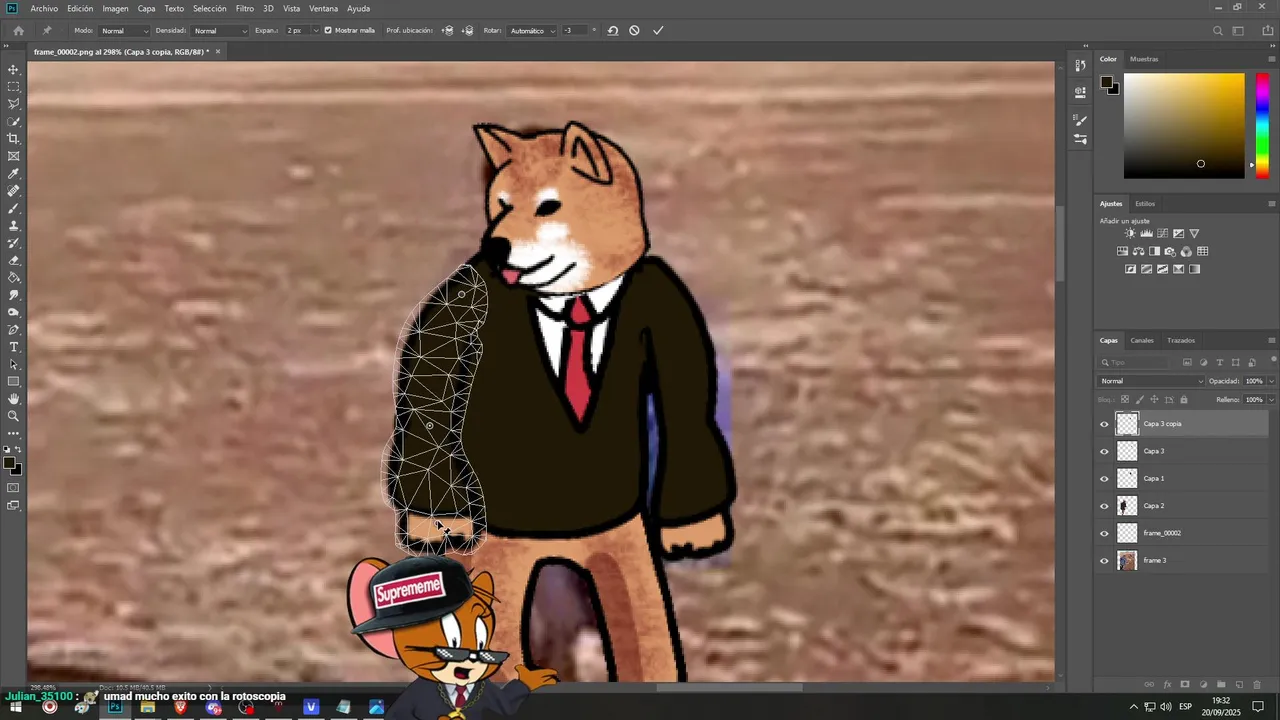This screenshot has height=720, width=1280.
Task: Add a Brightness/Contrast adjustment
Action: tap(1130, 233)
